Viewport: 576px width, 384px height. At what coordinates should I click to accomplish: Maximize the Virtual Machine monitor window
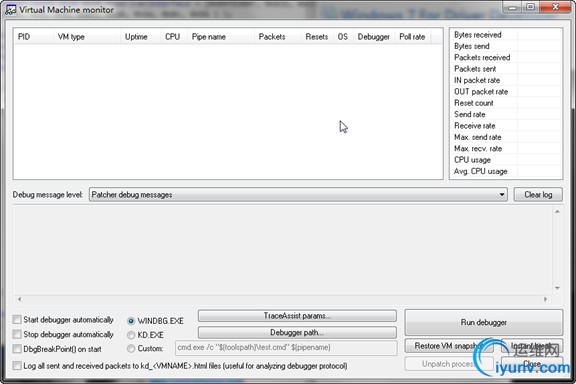530,7
